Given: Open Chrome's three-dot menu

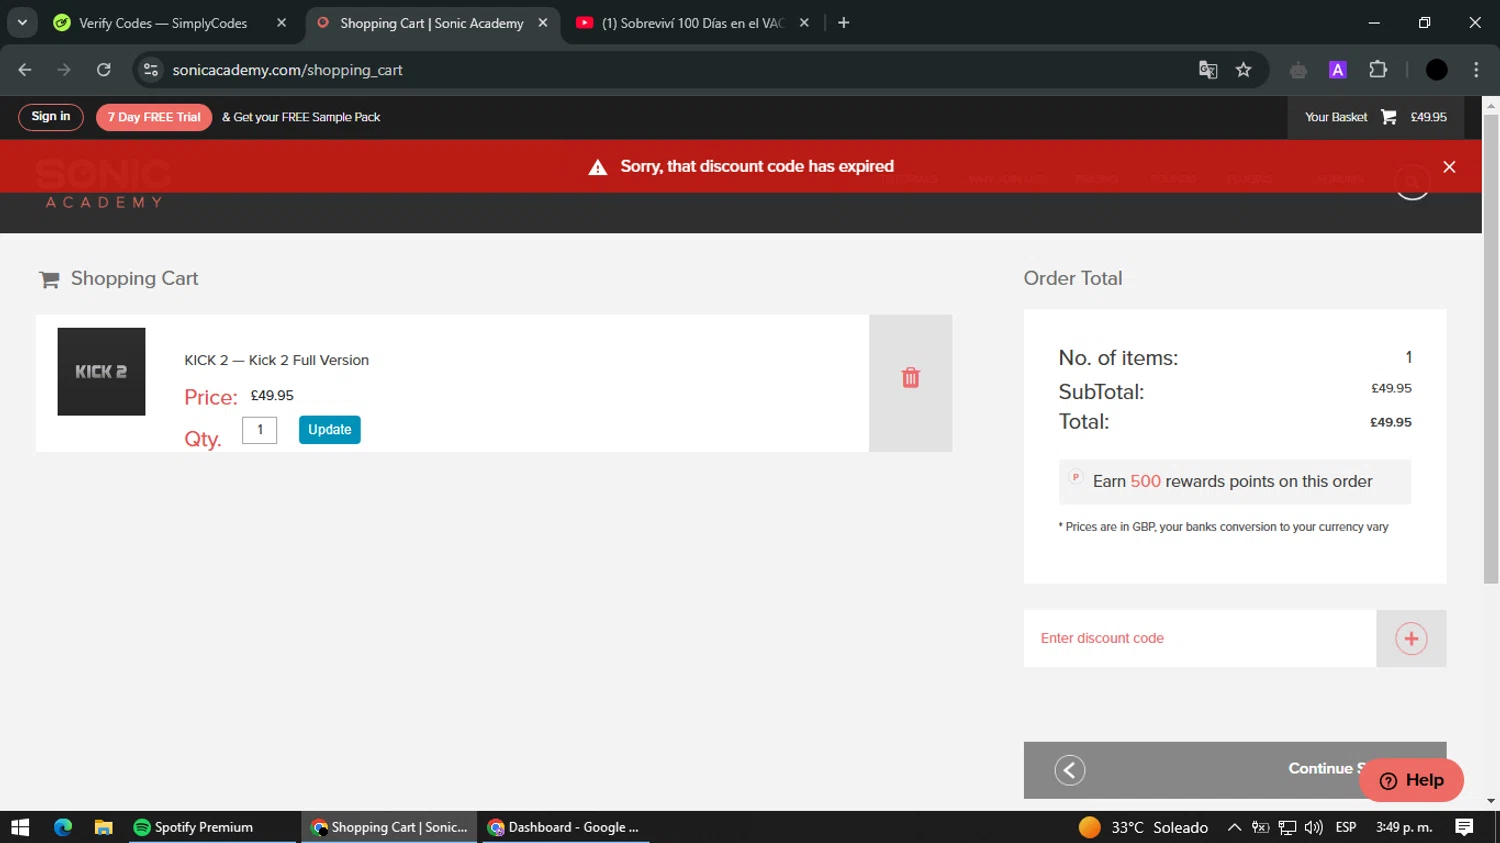Looking at the screenshot, I should pyautogui.click(x=1476, y=70).
